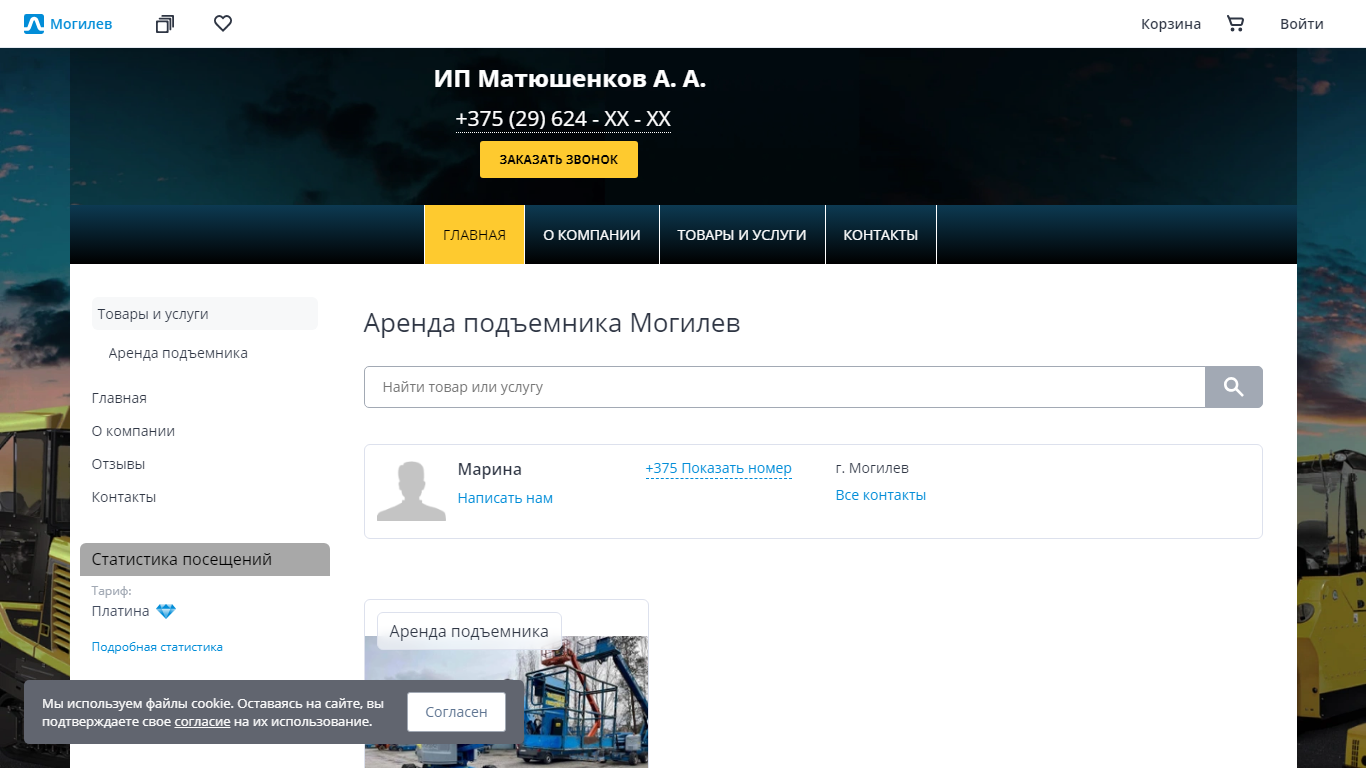This screenshot has width=1366, height=768.
Task: Open Контакты in the sidebar
Action: 124,497
